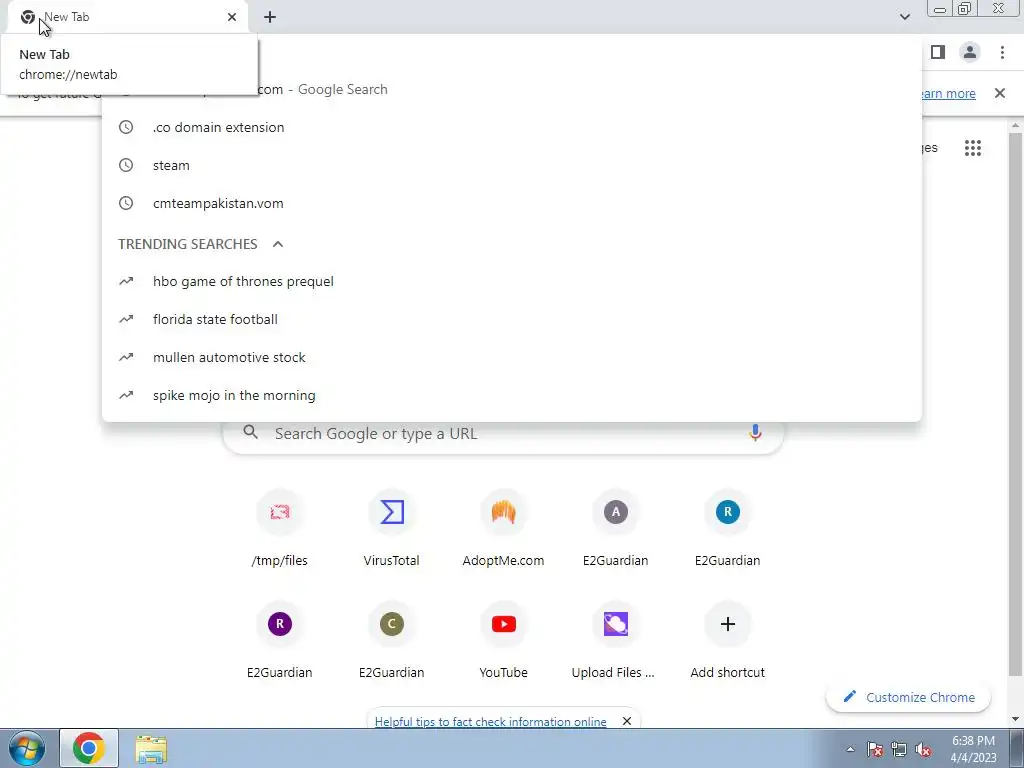This screenshot has width=1024, height=768.
Task: Select the Google Search suggestion row
Action: (x=512, y=89)
